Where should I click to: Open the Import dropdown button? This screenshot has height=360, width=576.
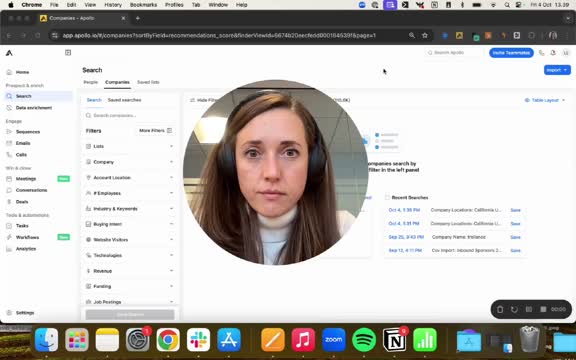coord(557,70)
